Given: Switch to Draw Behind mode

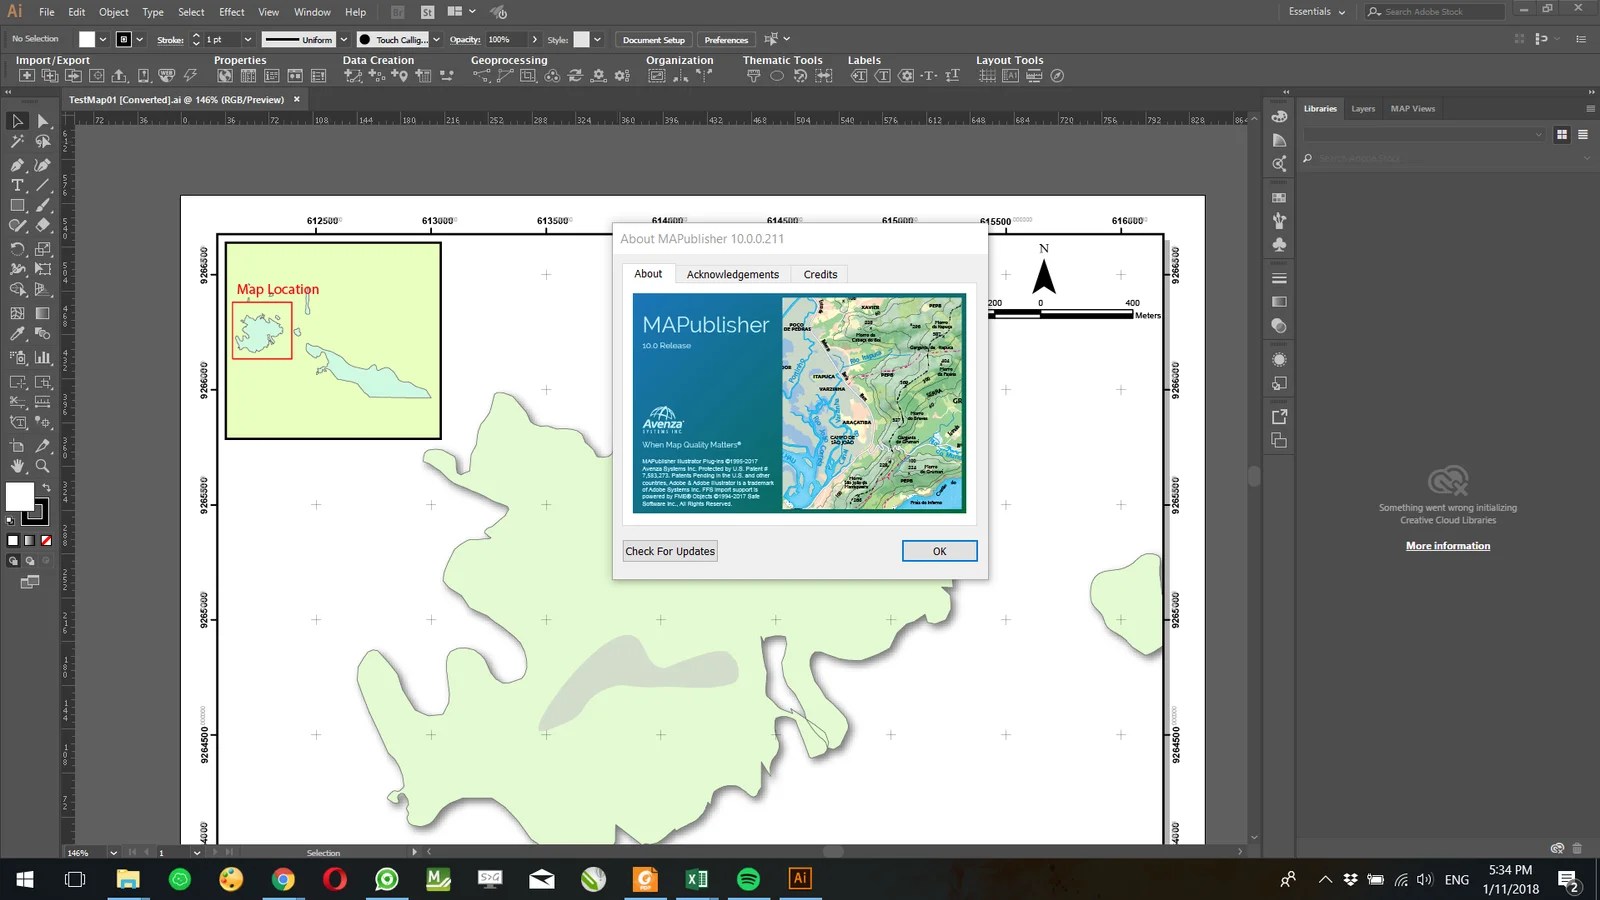Looking at the screenshot, I should click(30, 561).
